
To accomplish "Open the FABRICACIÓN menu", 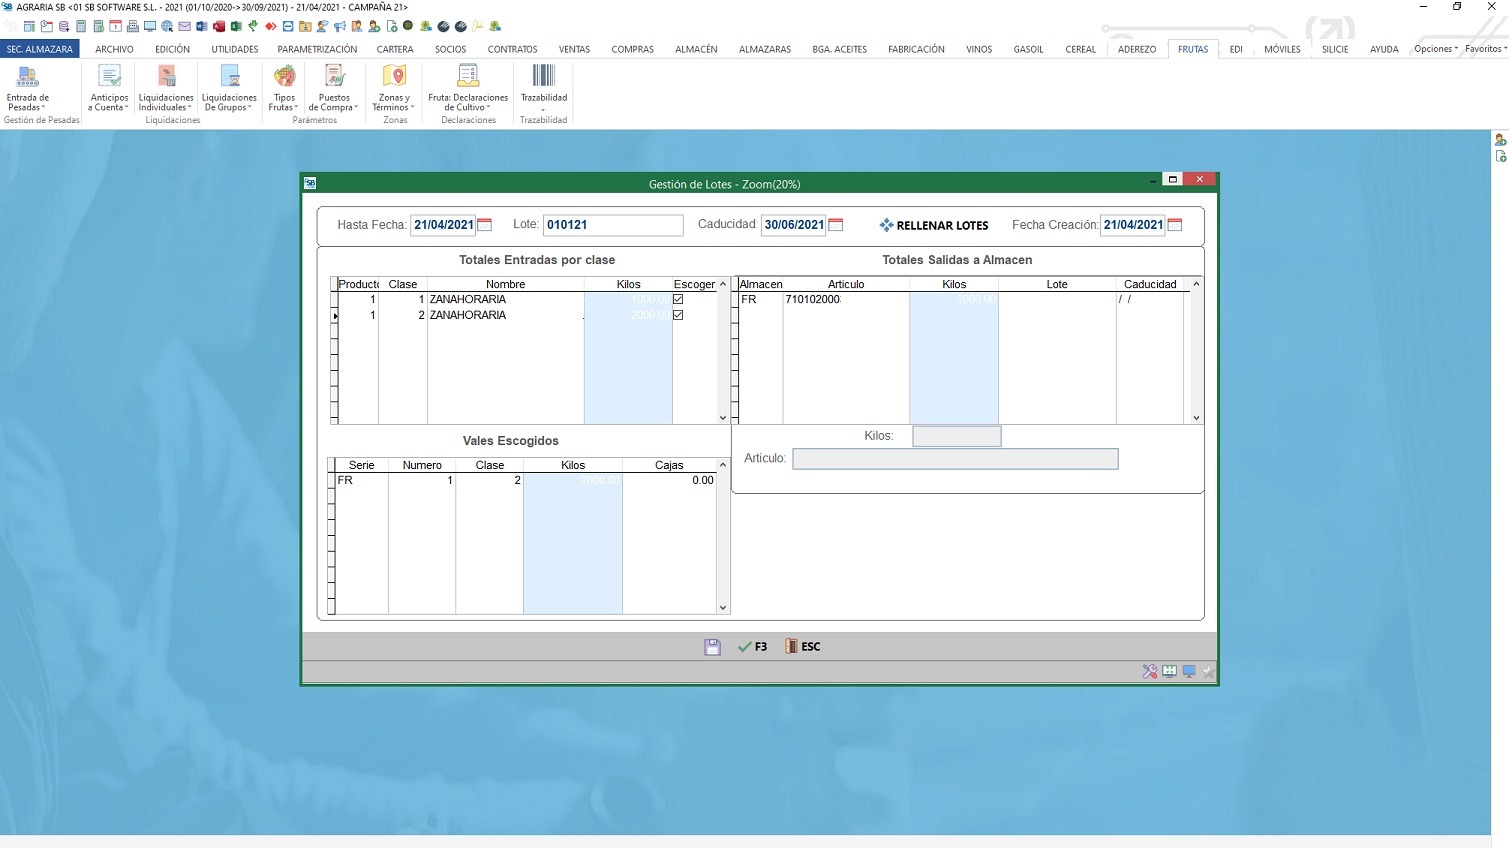I will [916, 49].
